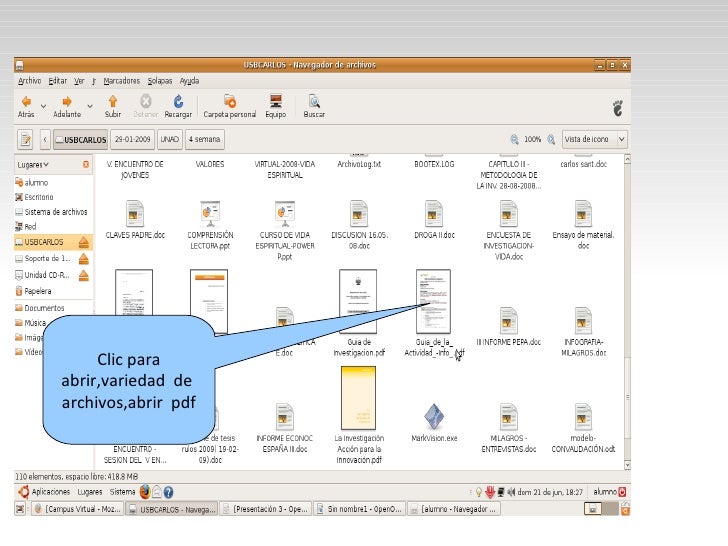
Task: Select Ensayo de material.doc file icon
Action: click(583, 214)
